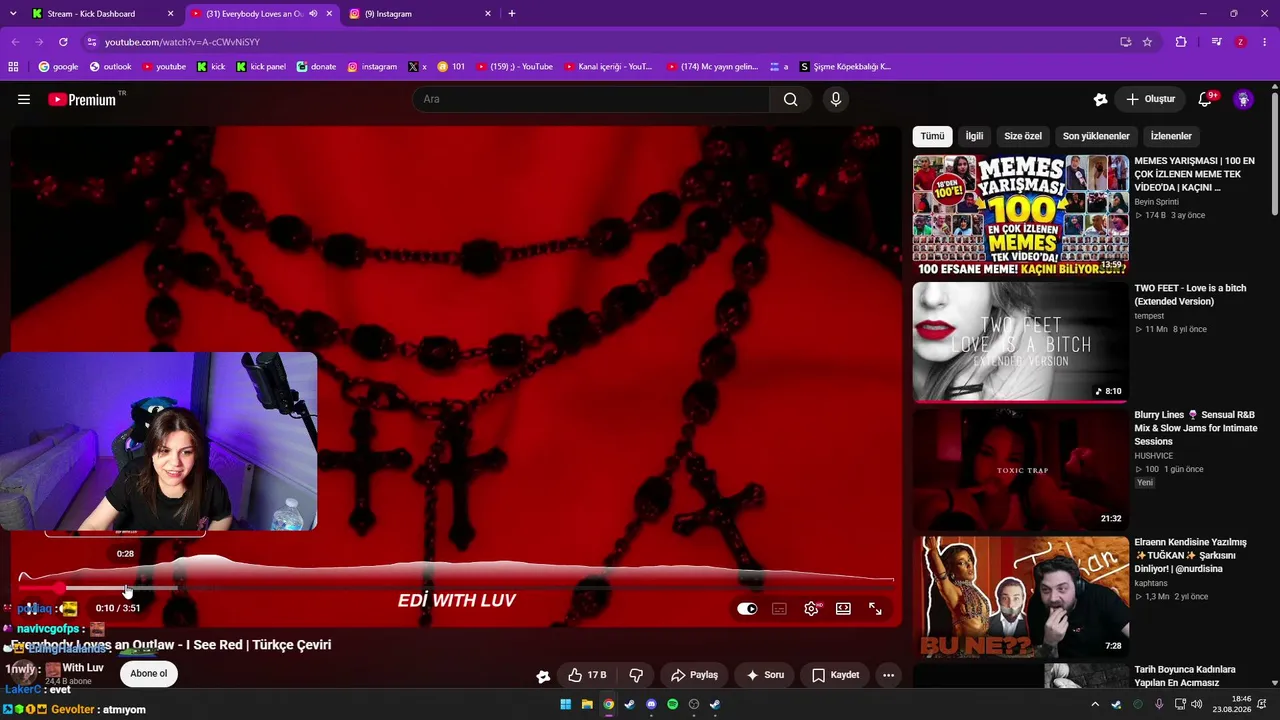This screenshot has height=720, width=1280.
Task: Click the YouTube search input field
Action: 591,99
